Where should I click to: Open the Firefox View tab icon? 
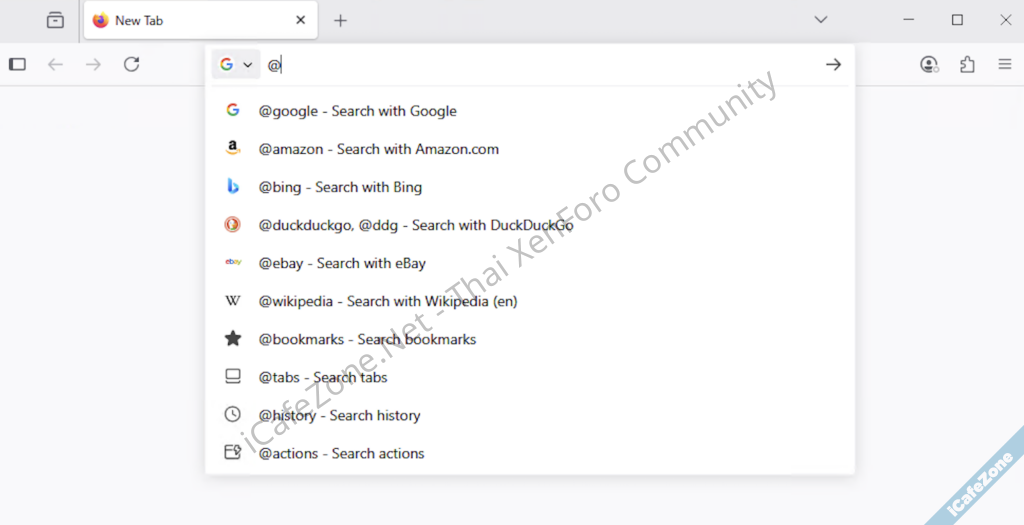click(56, 20)
